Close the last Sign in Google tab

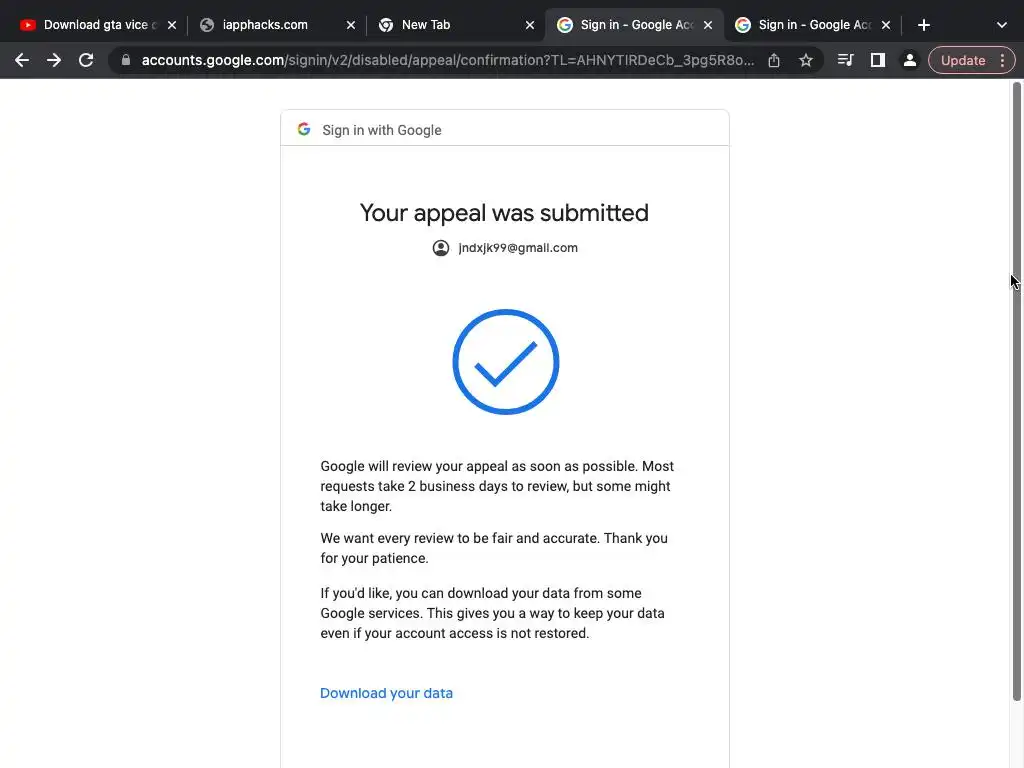(x=886, y=25)
